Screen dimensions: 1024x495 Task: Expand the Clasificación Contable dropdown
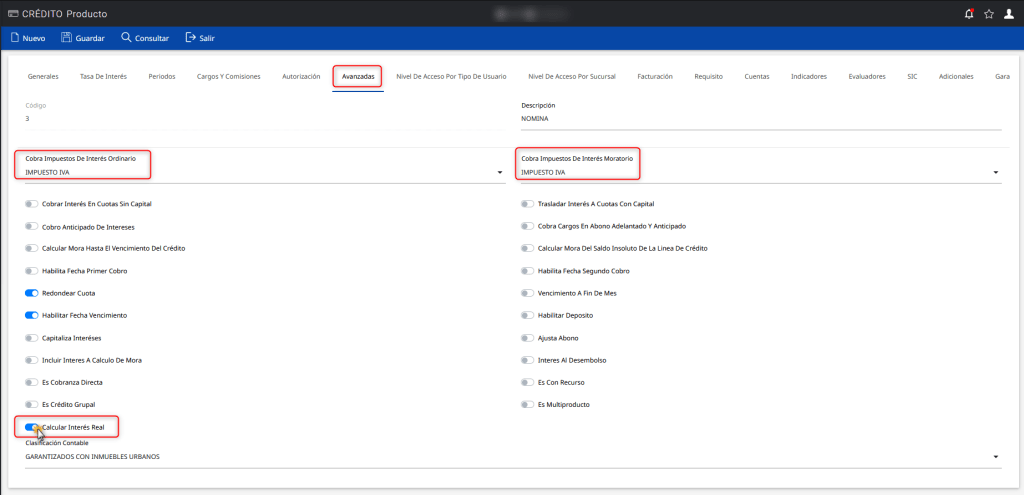(996, 457)
